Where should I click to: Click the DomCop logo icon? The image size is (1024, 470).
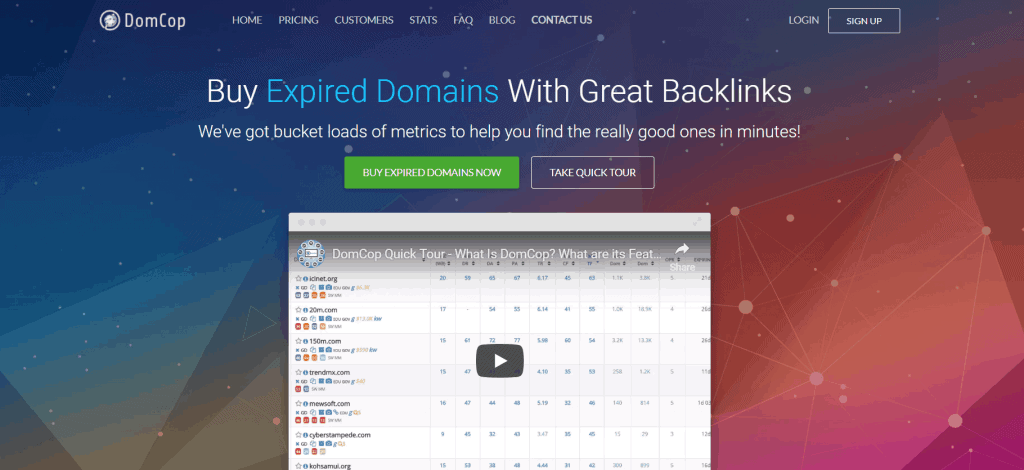tap(110, 20)
